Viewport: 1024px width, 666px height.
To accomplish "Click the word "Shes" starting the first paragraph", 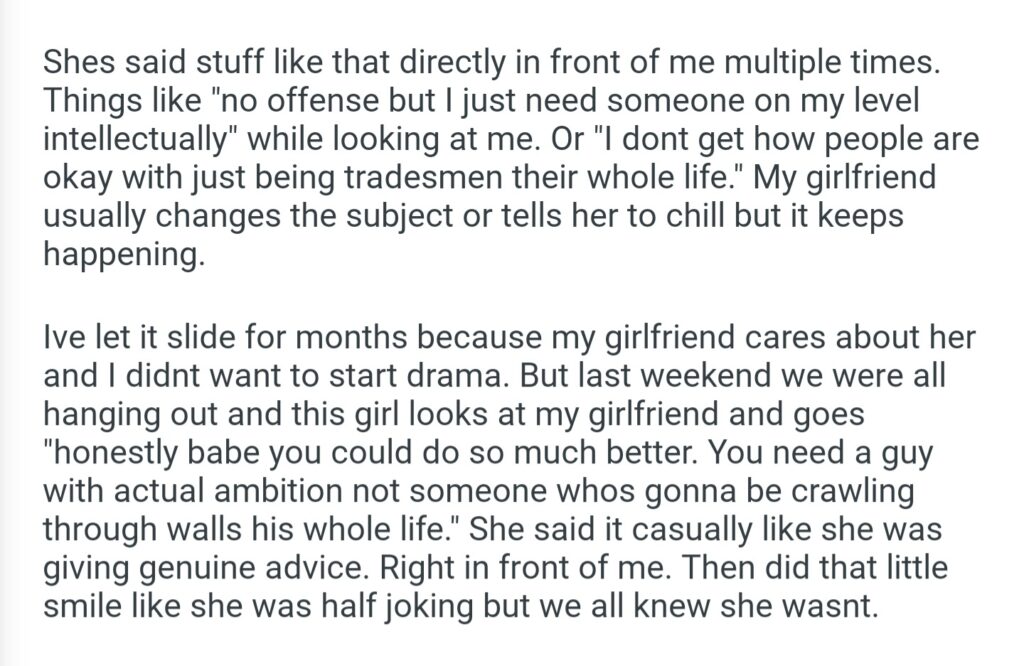I will [76, 62].
